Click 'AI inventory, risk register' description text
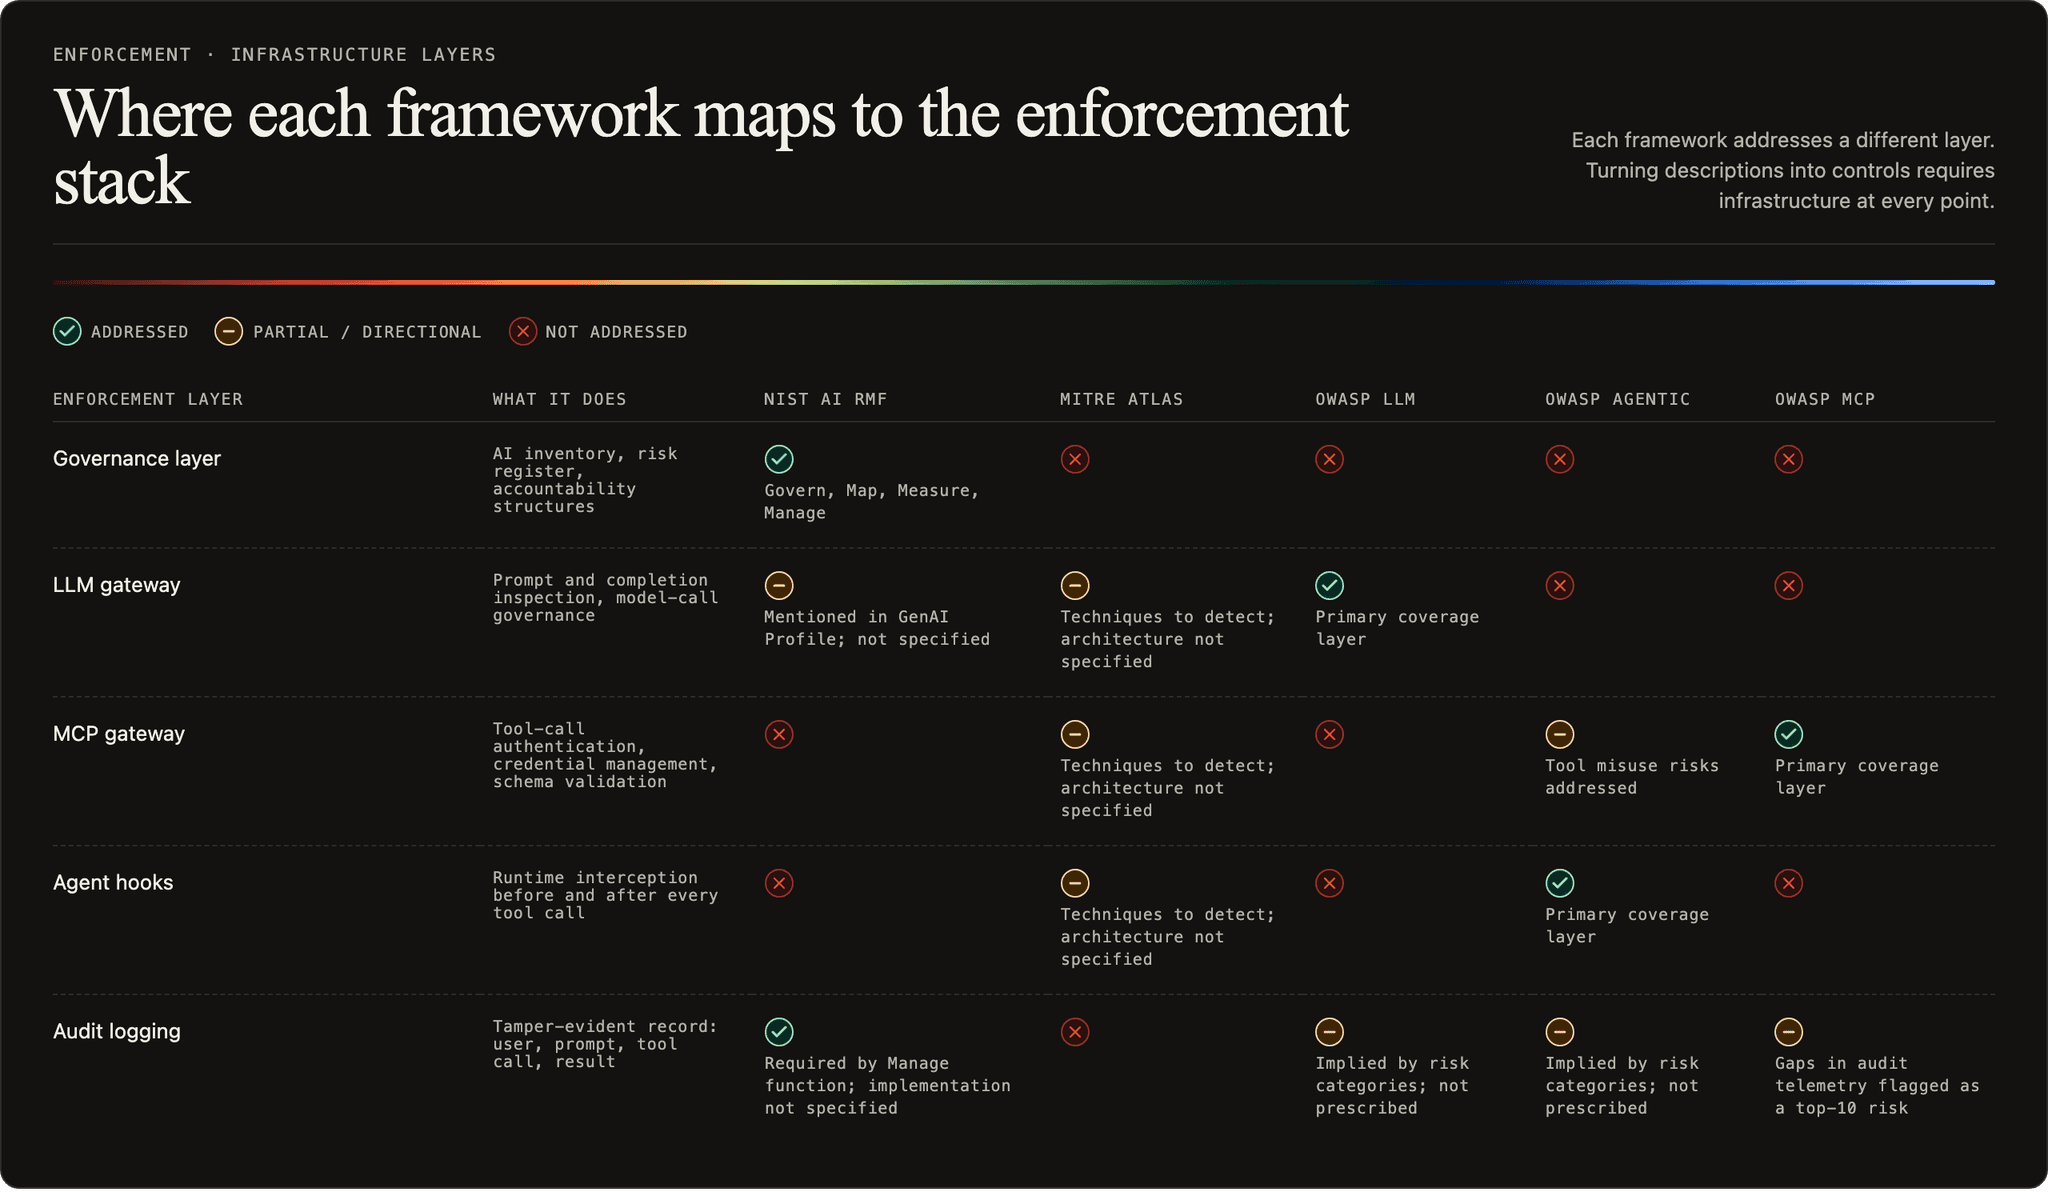The height and width of the screenshot is (1192, 2048). click(x=585, y=480)
